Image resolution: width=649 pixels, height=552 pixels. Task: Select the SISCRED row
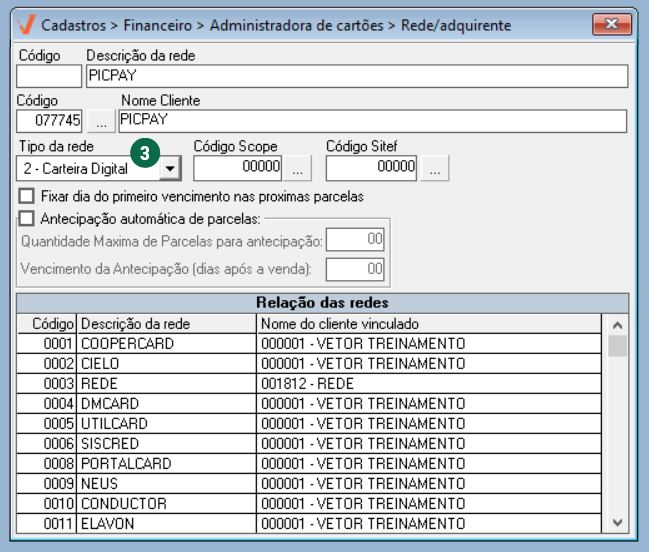pos(309,444)
